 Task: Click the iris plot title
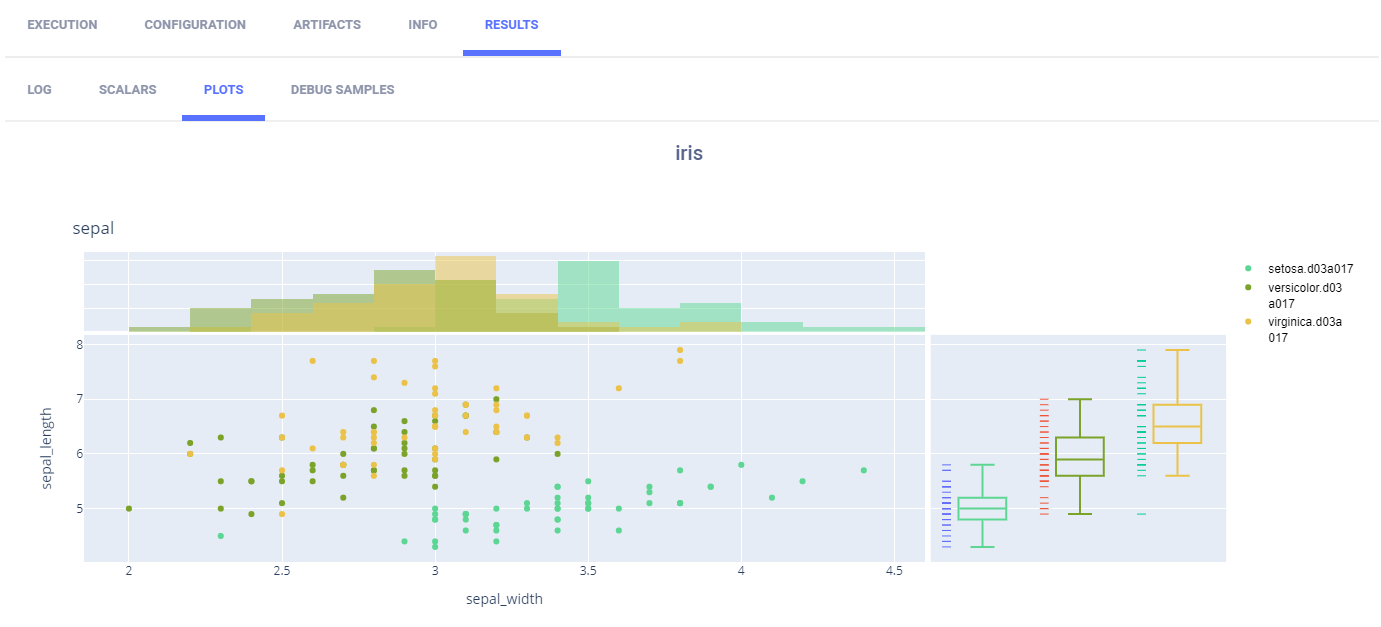[689, 154]
